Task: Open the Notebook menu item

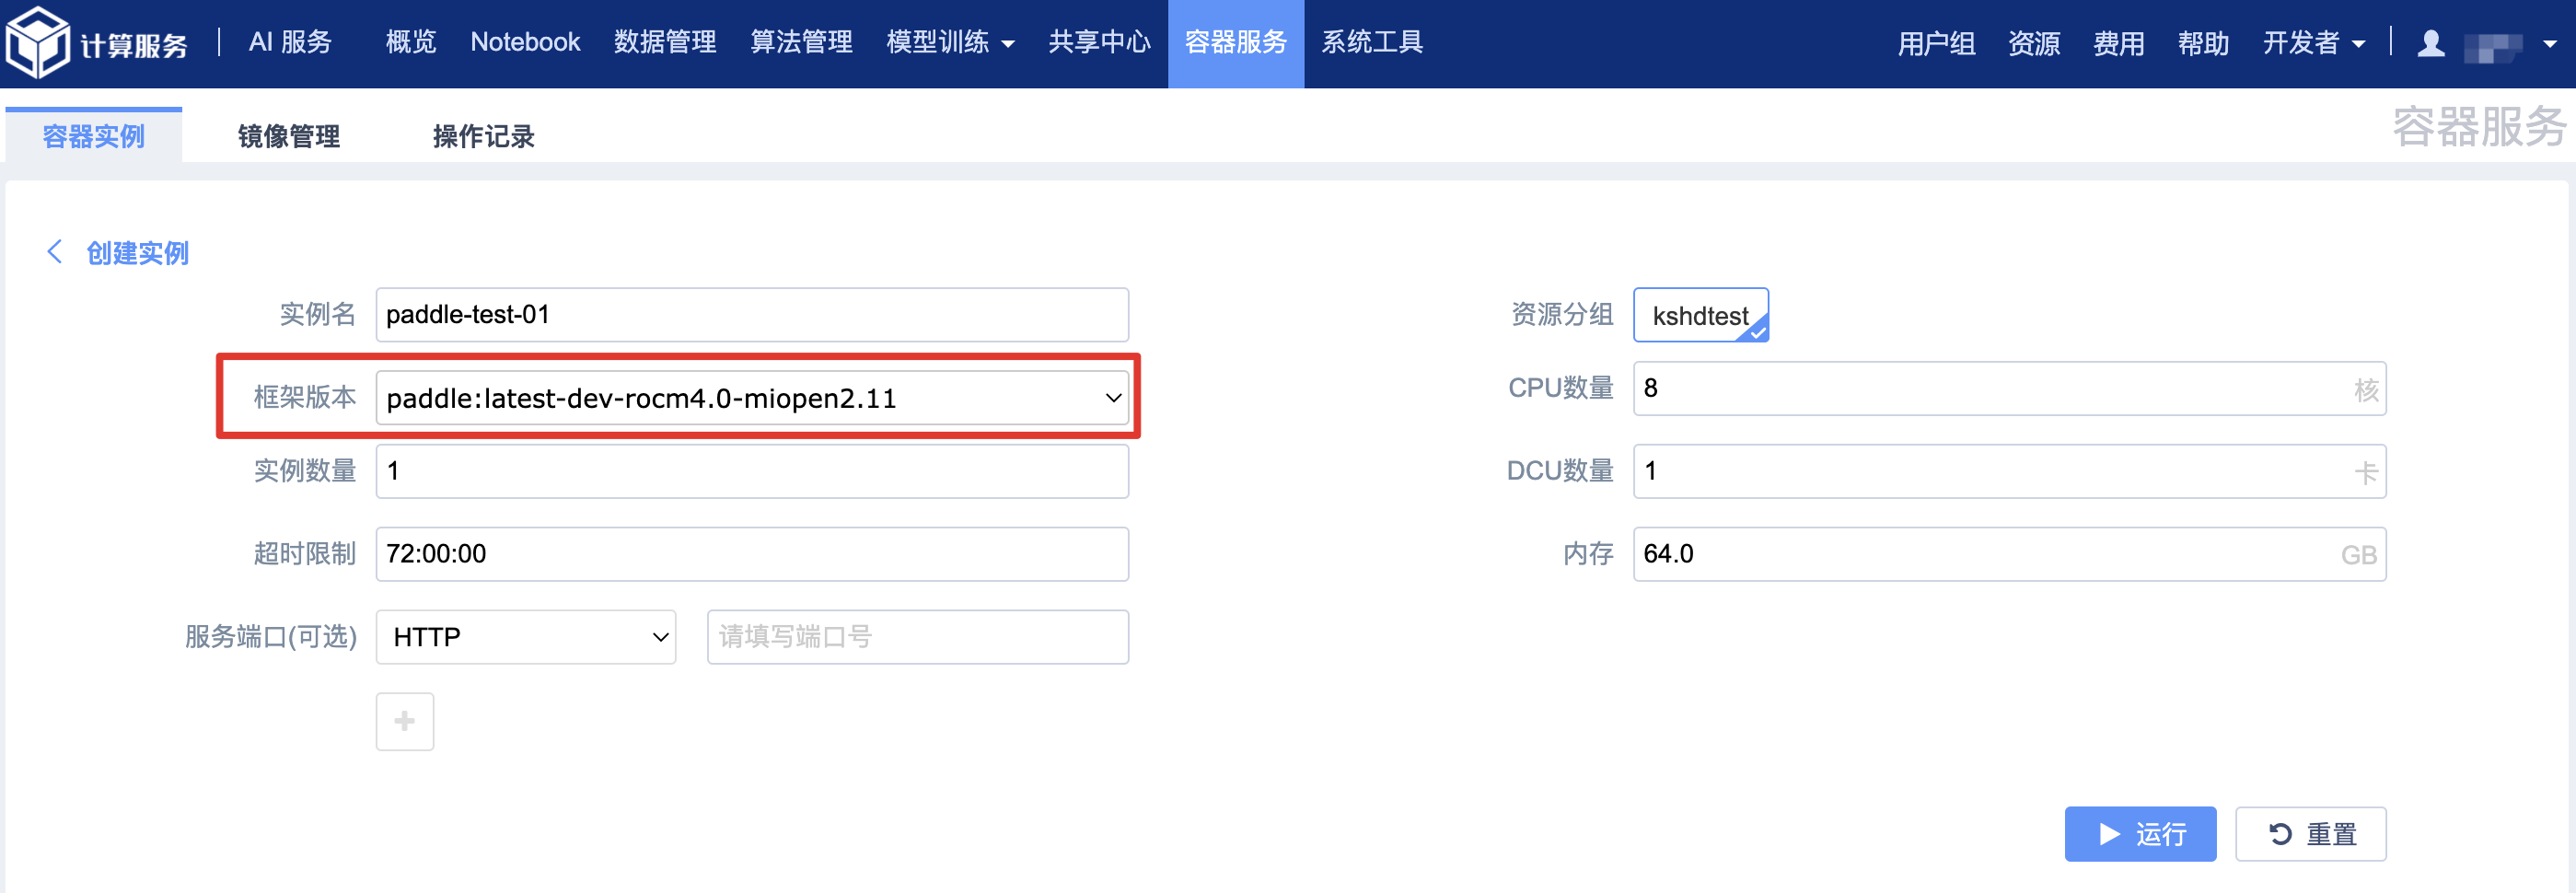Action: coord(524,42)
